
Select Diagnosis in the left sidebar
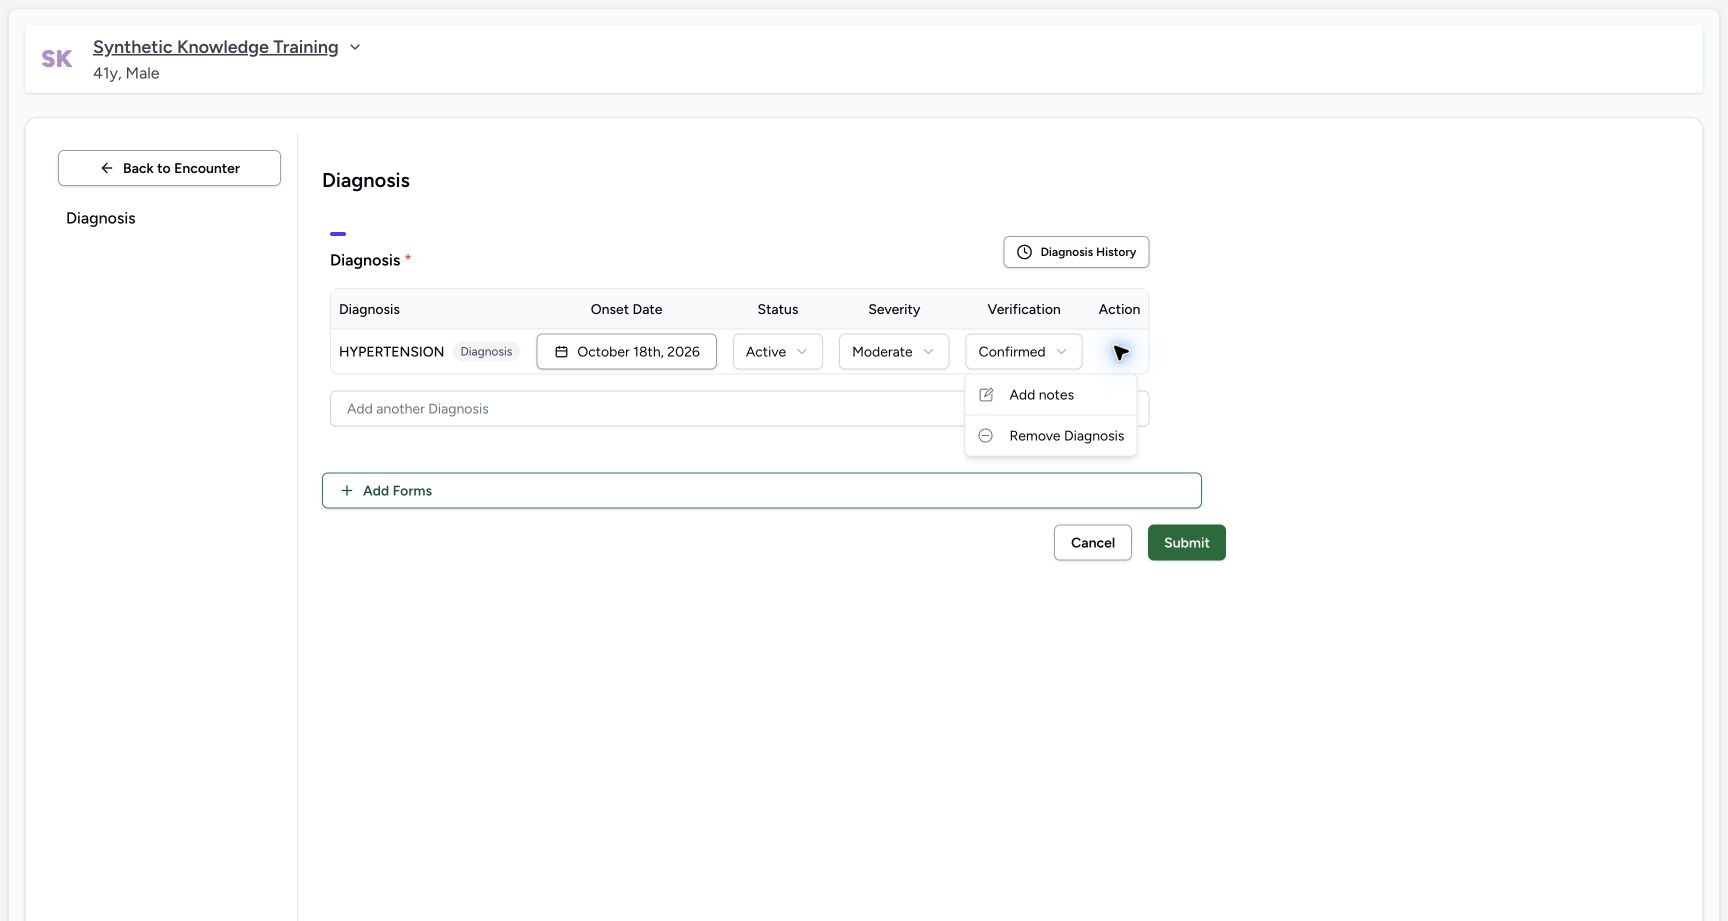101,218
